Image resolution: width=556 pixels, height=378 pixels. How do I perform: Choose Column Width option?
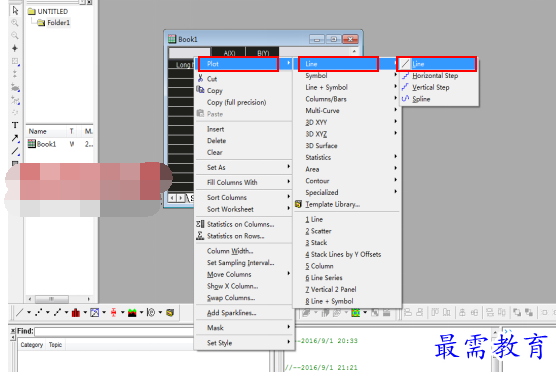click(x=244, y=251)
